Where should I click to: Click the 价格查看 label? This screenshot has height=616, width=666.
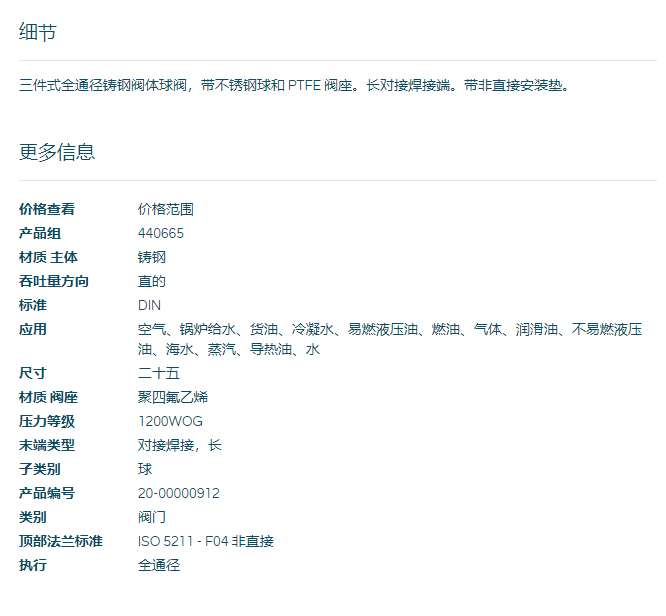[x=47, y=209]
